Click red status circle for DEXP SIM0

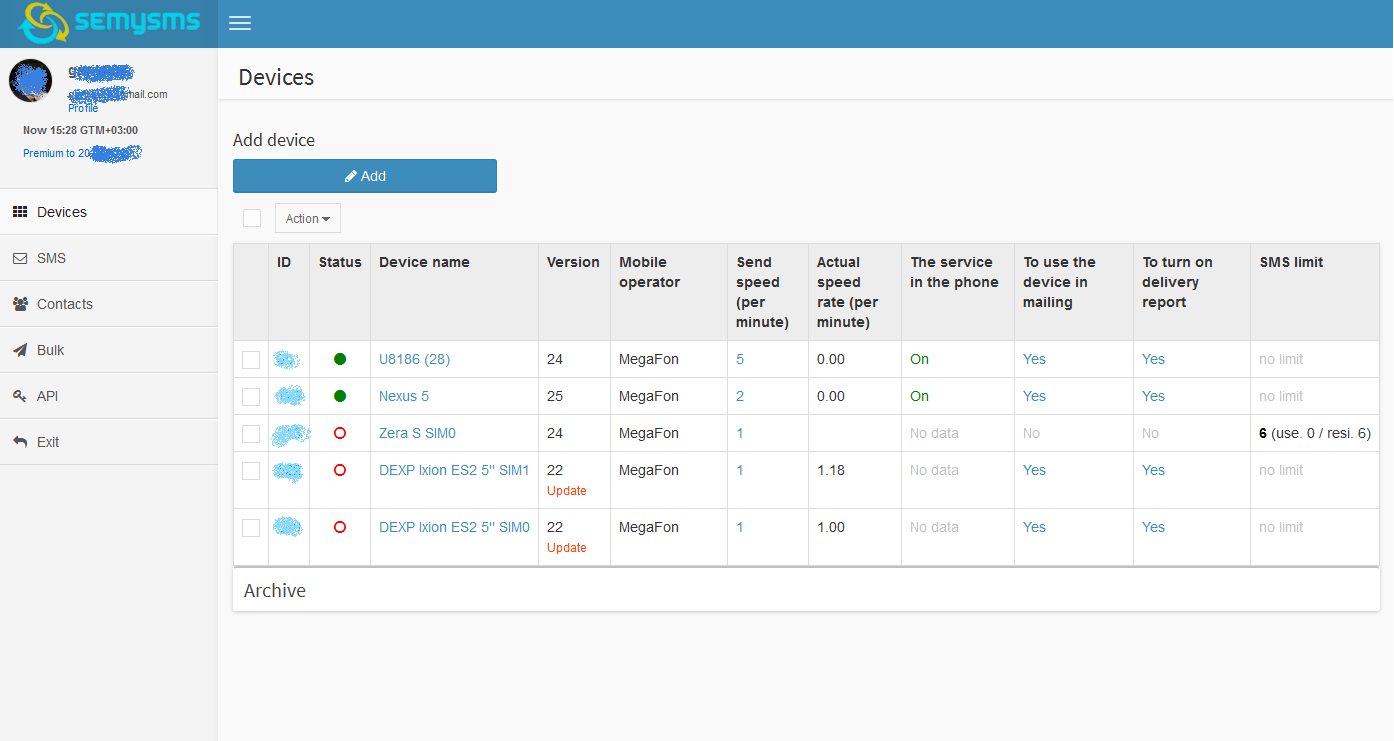pyautogui.click(x=340, y=527)
